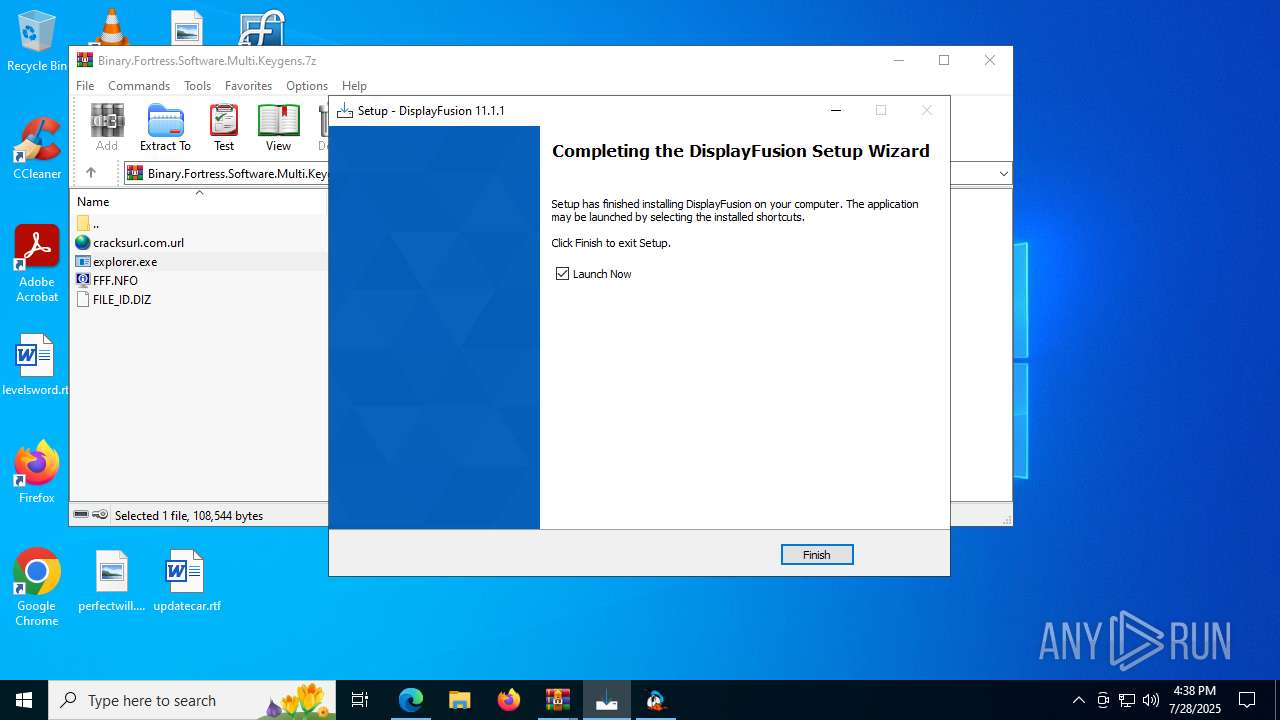1280x720 pixels.
Task: Open File Explorer from the taskbar
Action: (x=460, y=700)
